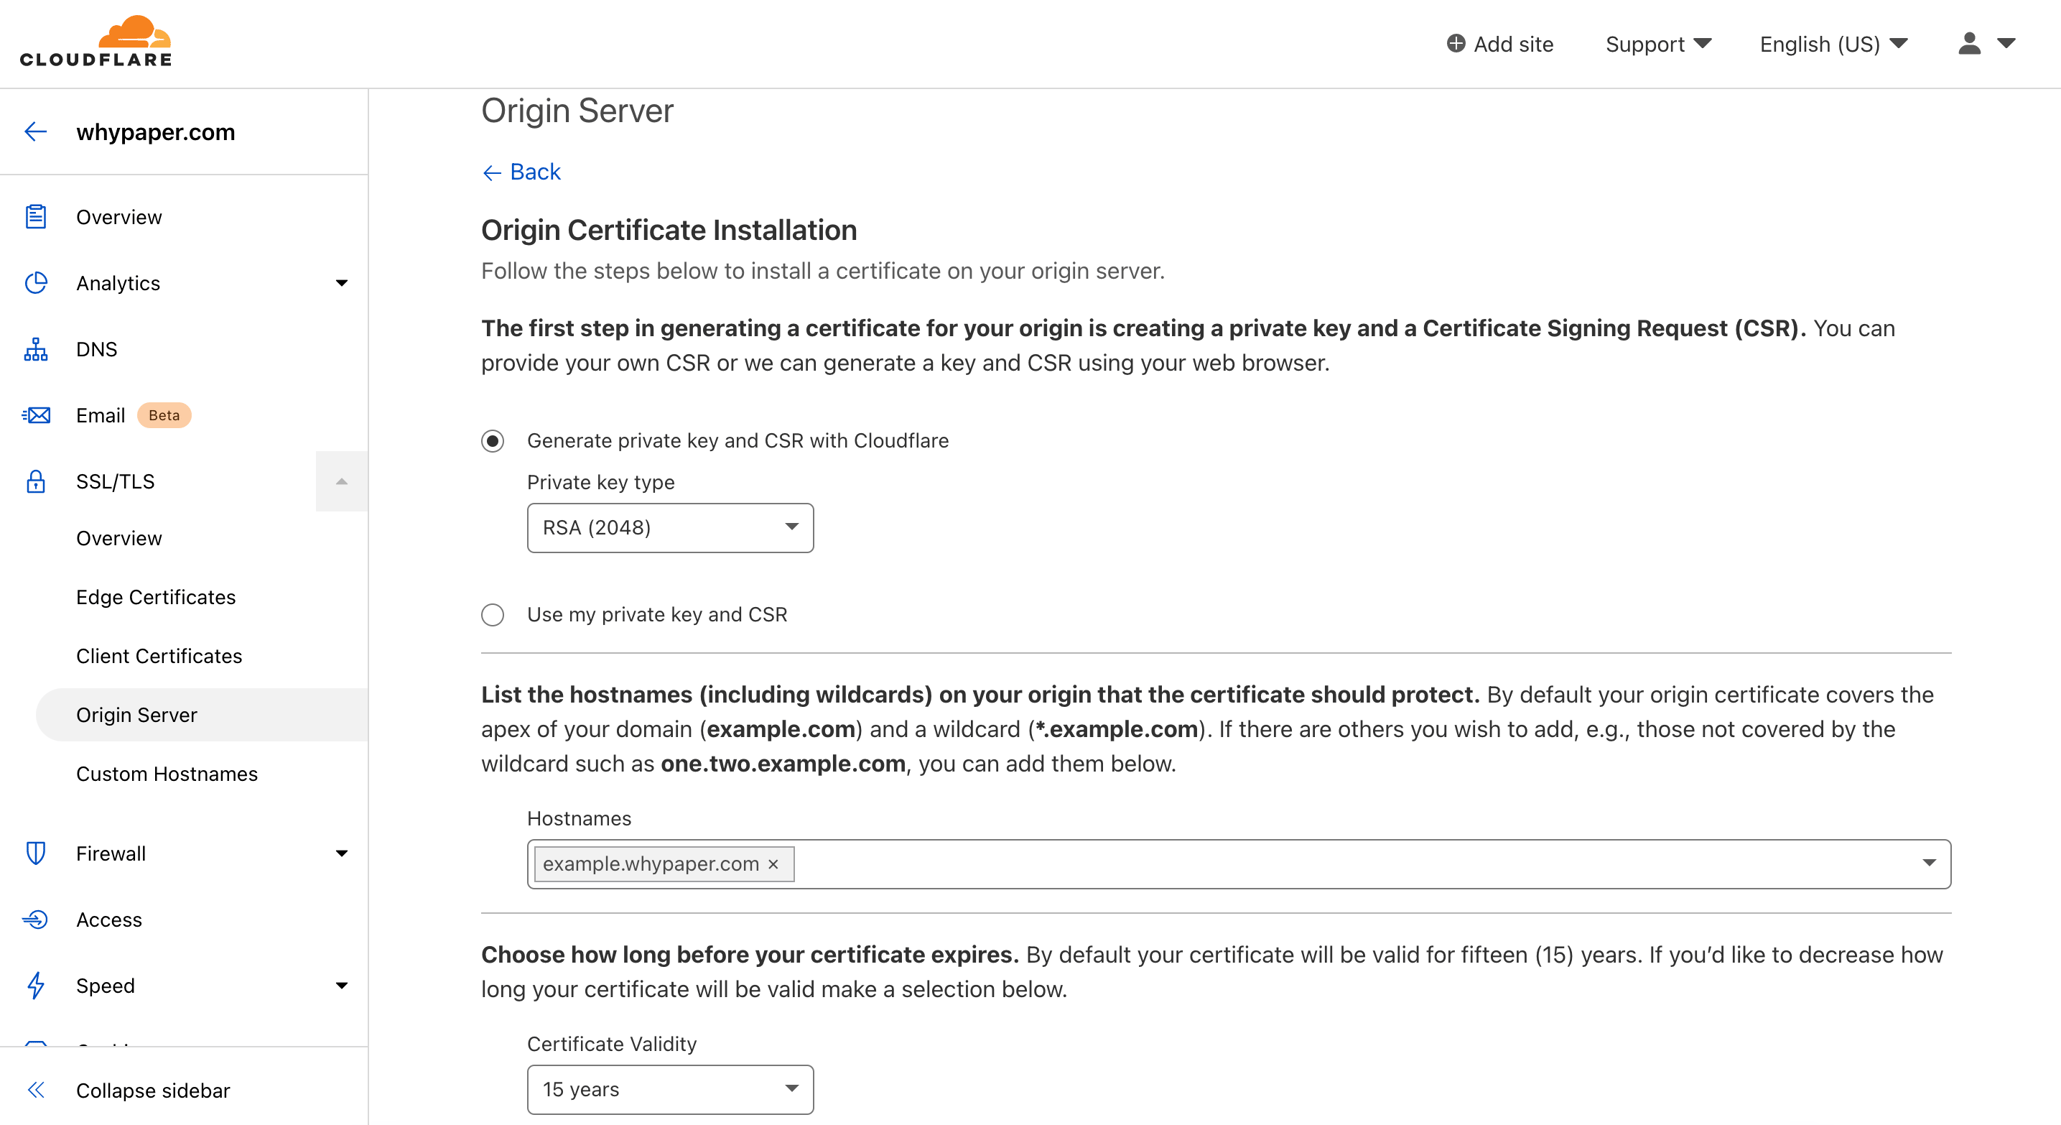Remove example.whypaper.com hostname tag
The width and height of the screenshot is (2061, 1125).
[x=772, y=864]
